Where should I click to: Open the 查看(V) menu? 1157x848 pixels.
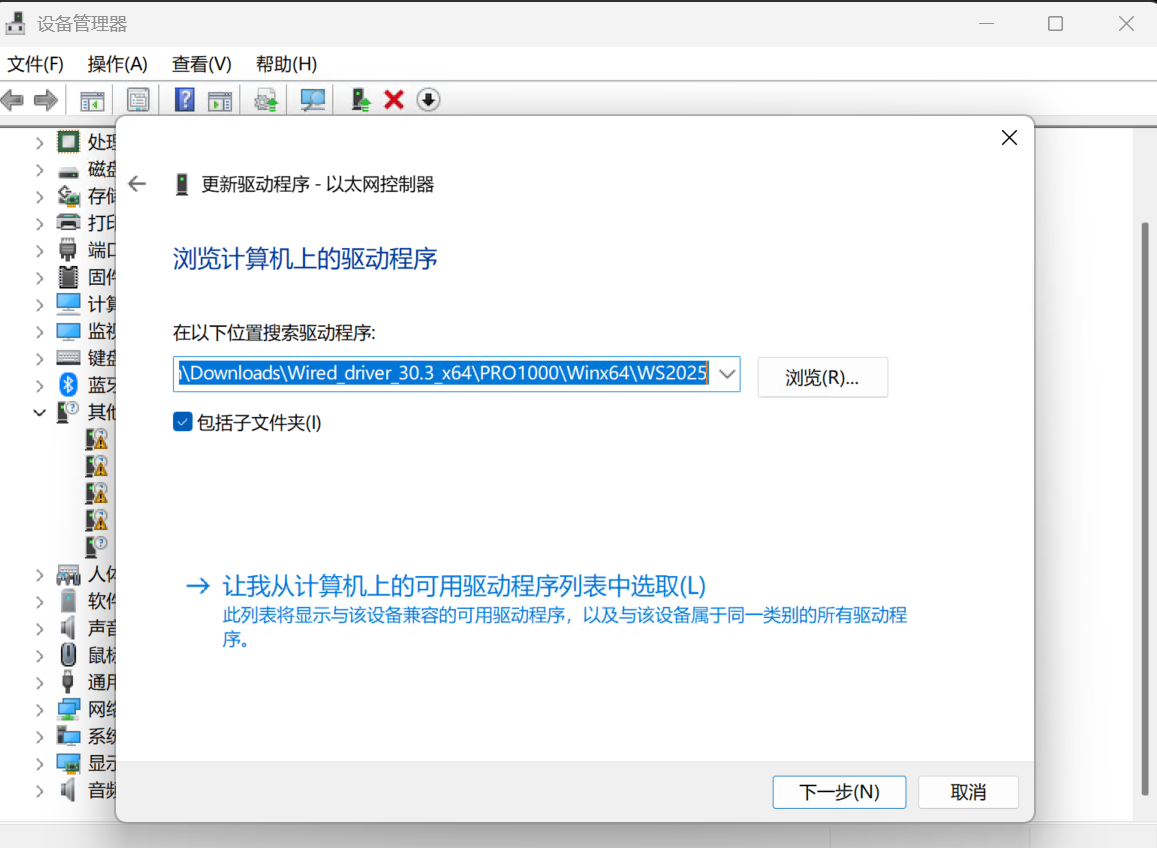coord(201,64)
